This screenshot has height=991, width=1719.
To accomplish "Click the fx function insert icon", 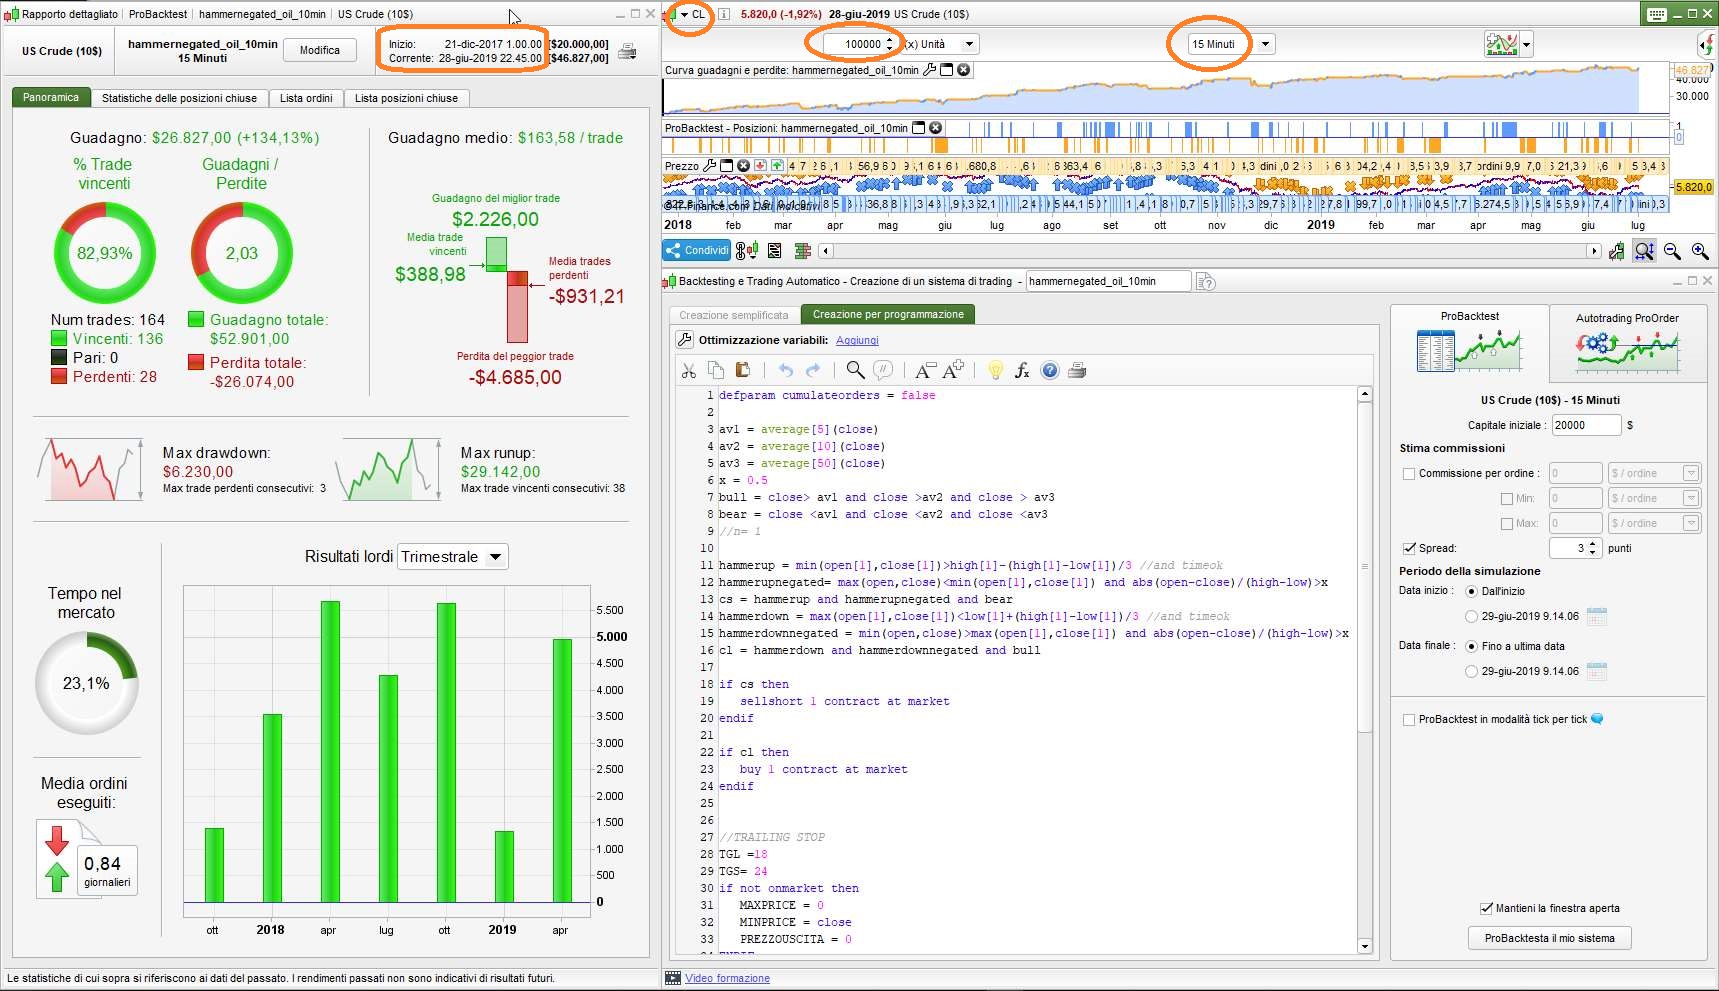I will point(1021,371).
